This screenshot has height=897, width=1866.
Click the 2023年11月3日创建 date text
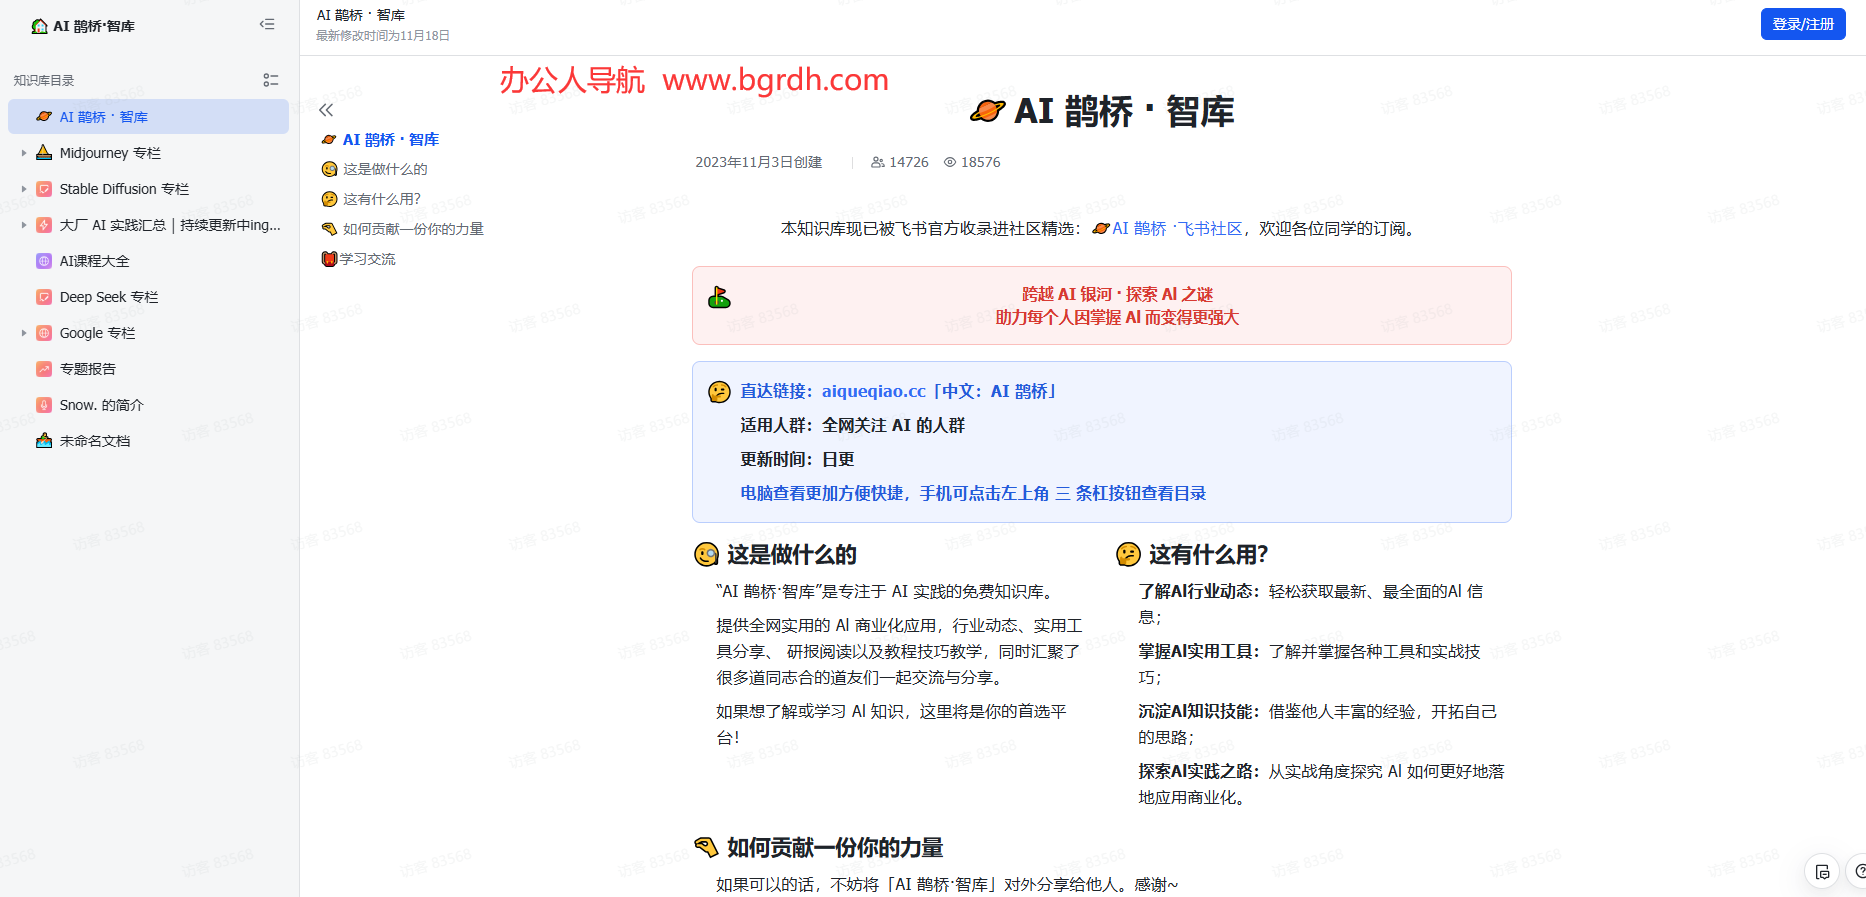point(759,162)
